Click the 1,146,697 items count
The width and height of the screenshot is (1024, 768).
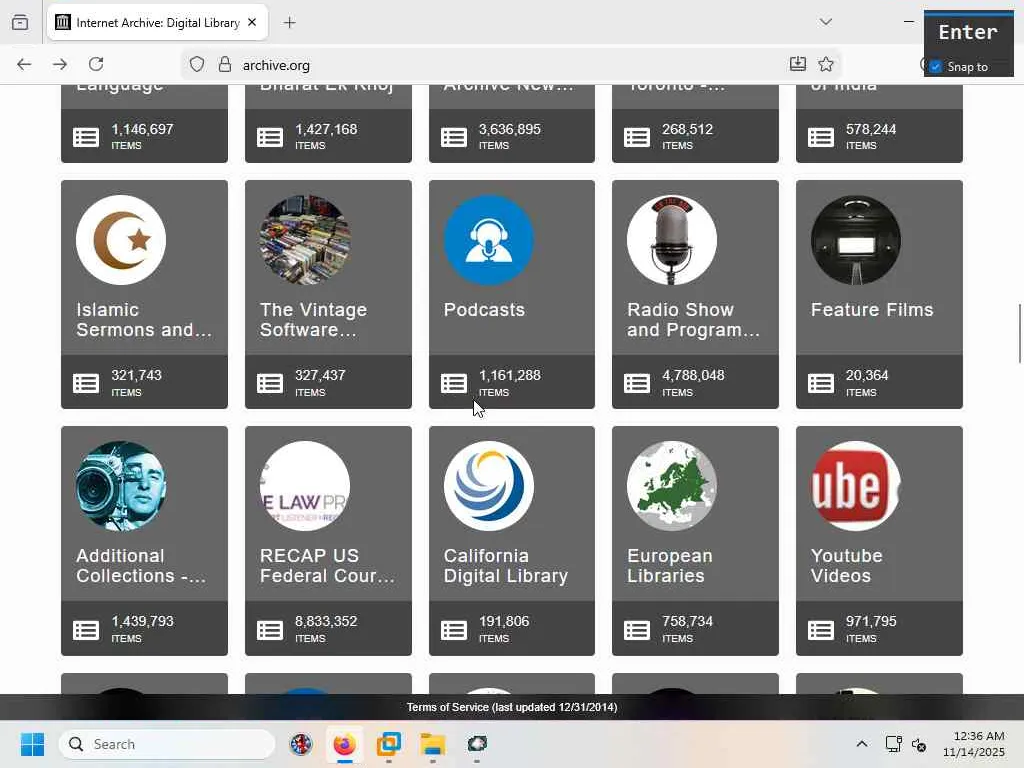point(142,129)
